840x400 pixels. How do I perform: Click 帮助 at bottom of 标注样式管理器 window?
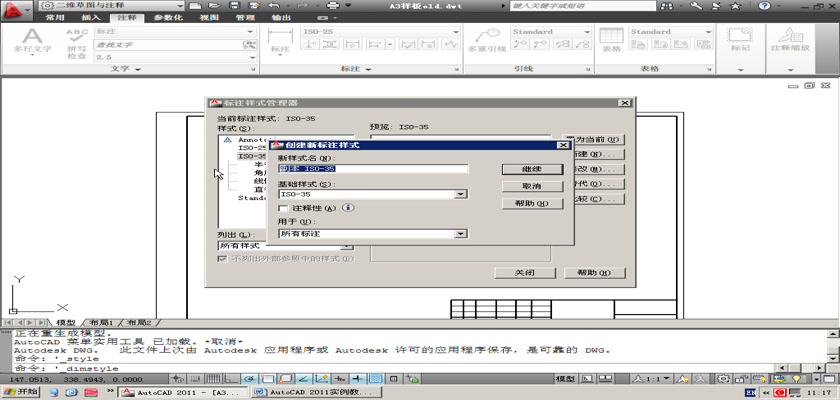(x=595, y=273)
